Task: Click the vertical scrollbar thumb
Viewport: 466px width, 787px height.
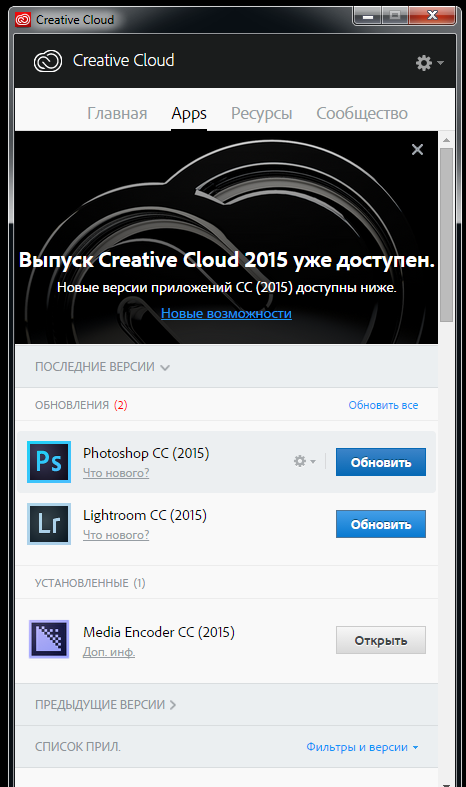Action: click(x=446, y=235)
